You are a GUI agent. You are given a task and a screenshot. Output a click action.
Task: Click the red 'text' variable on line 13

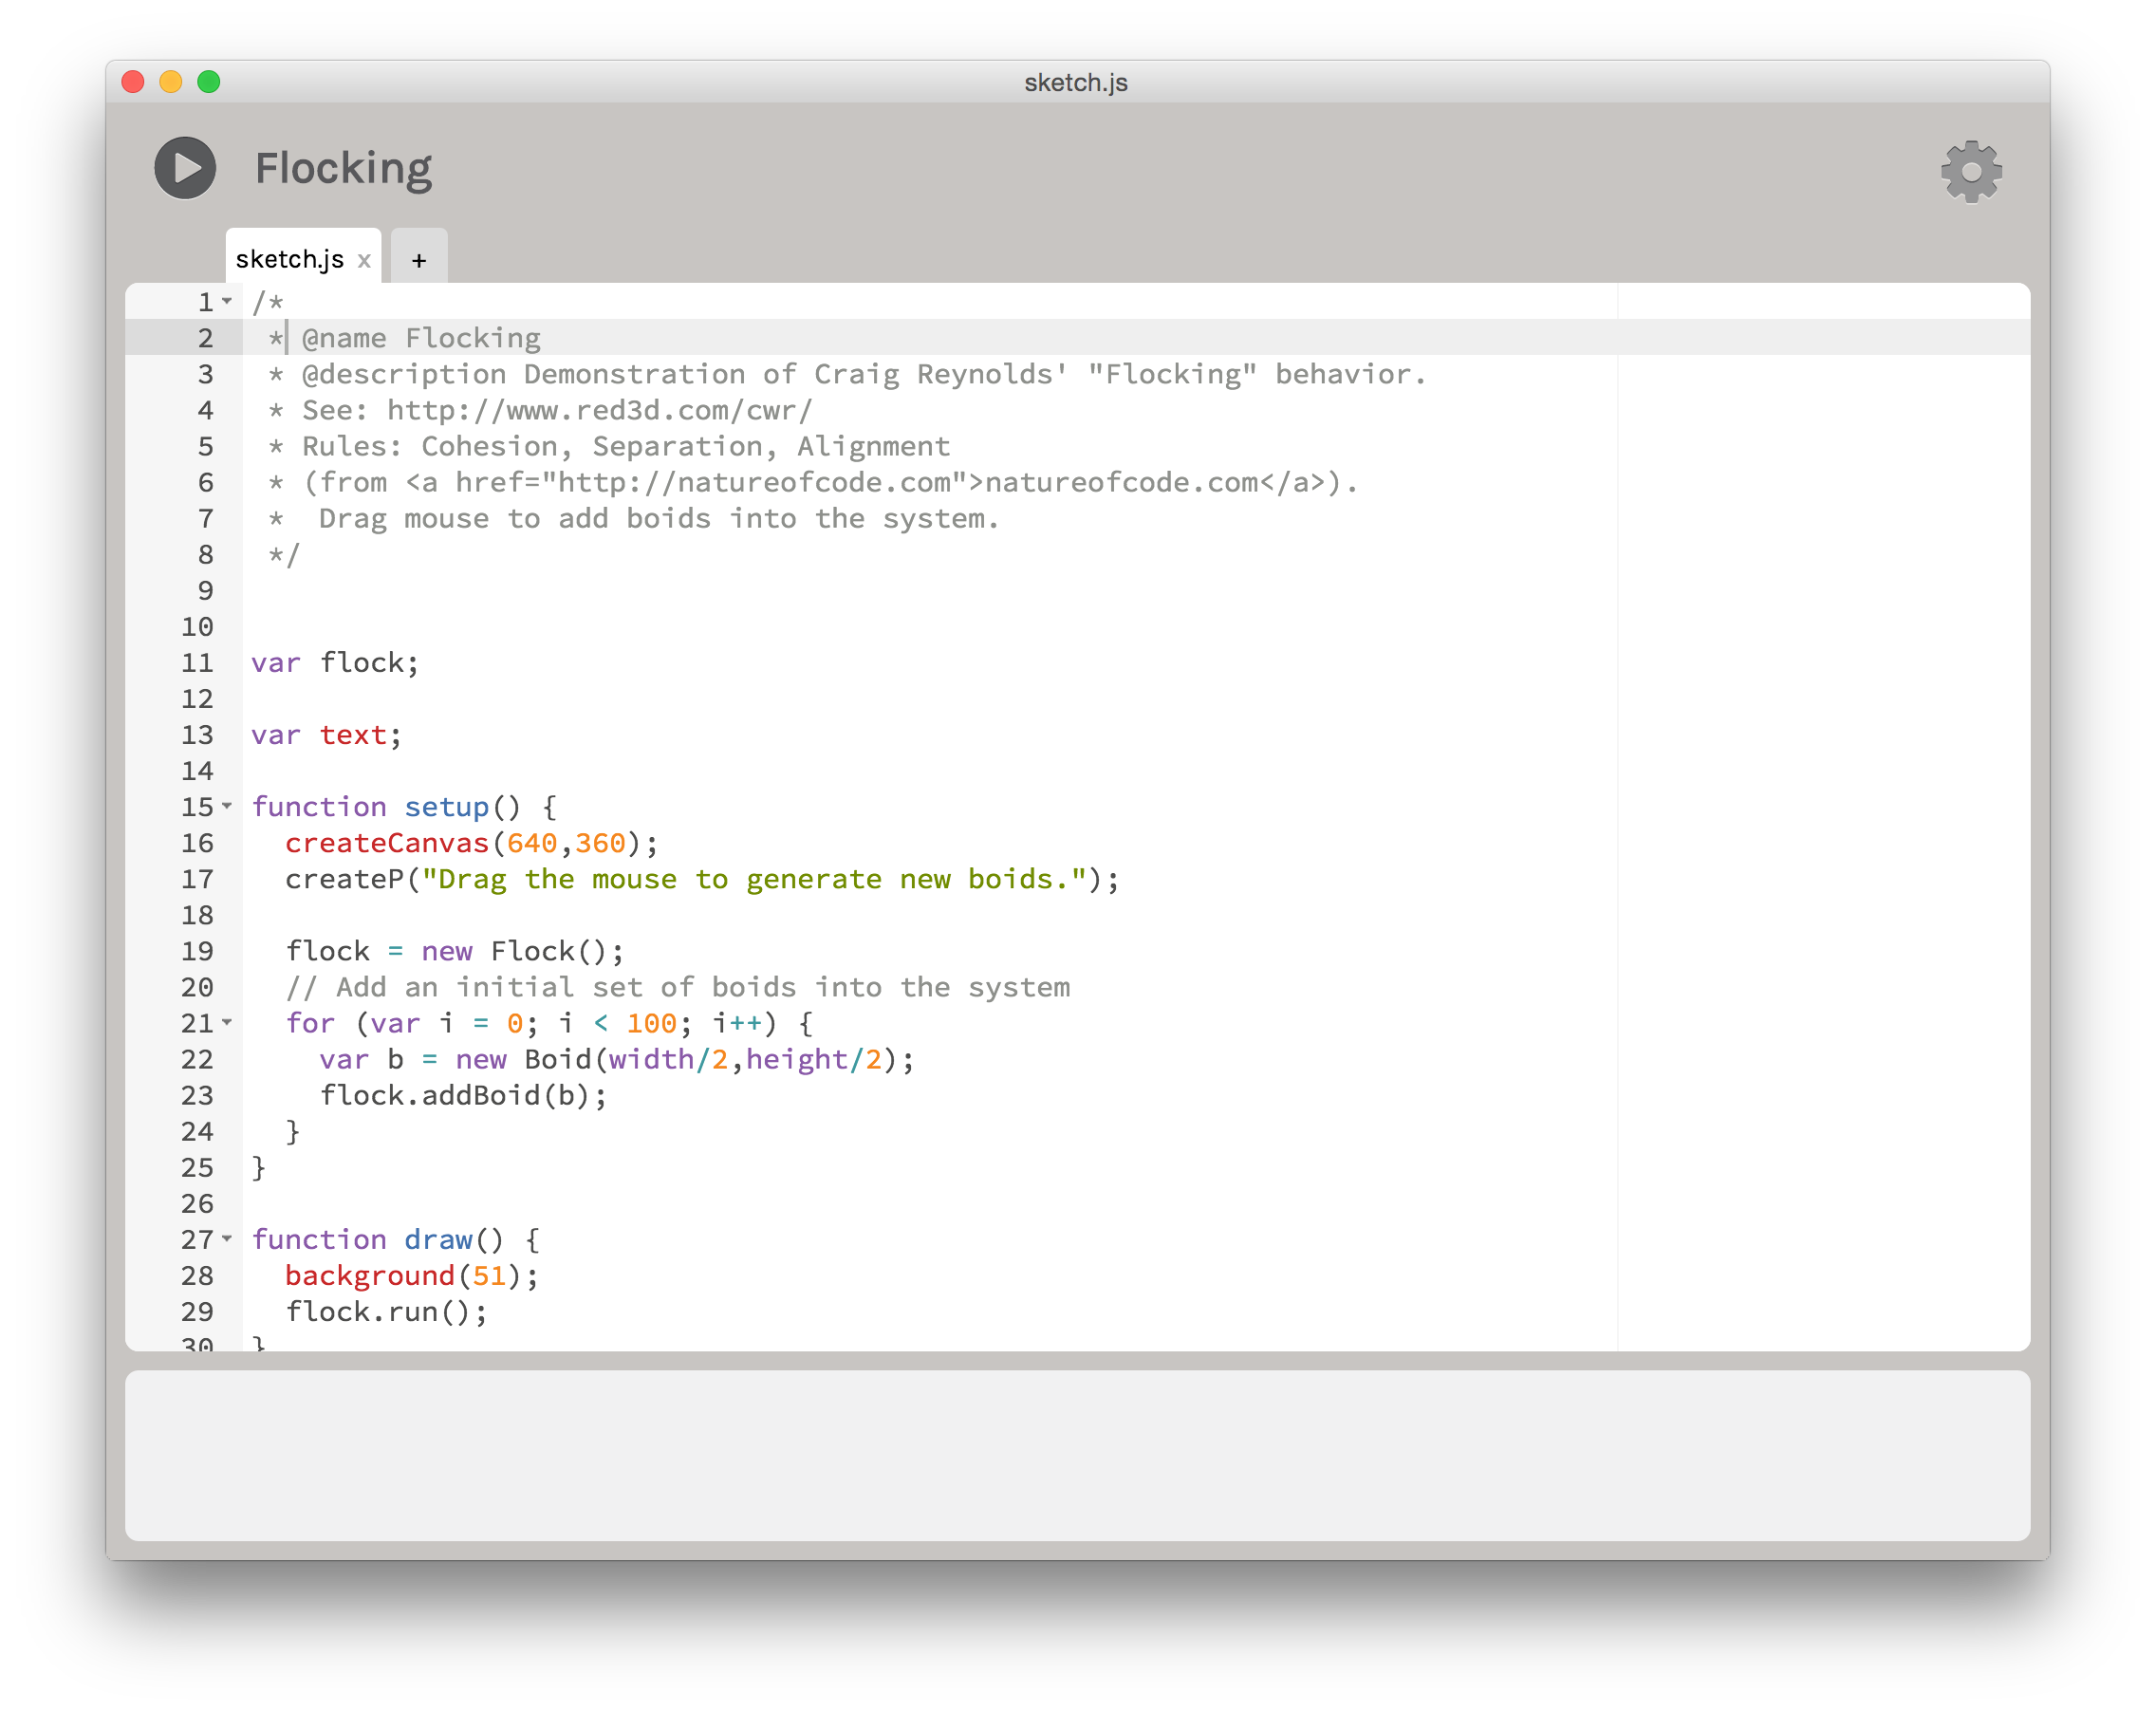353,735
